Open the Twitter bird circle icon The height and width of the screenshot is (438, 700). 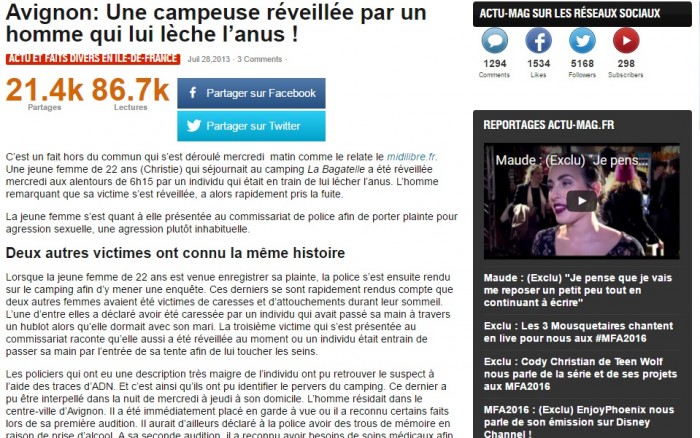click(x=582, y=41)
